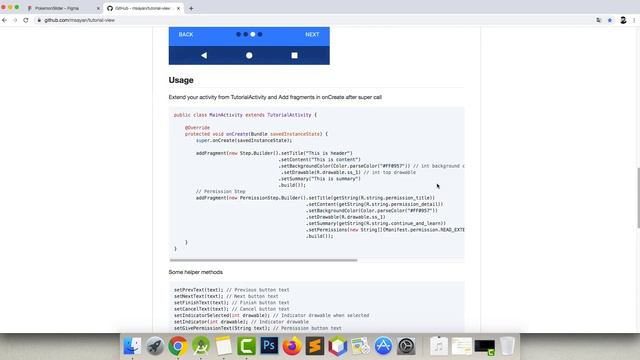The height and width of the screenshot is (360, 640).
Task: Open the Chrome three-dot menu
Action: pyautogui.click(x=634, y=20)
